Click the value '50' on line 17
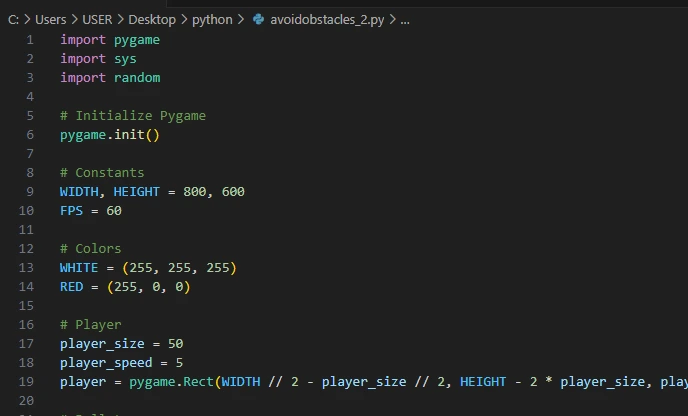This screenshot has width=688, height=416. [176, 344]
